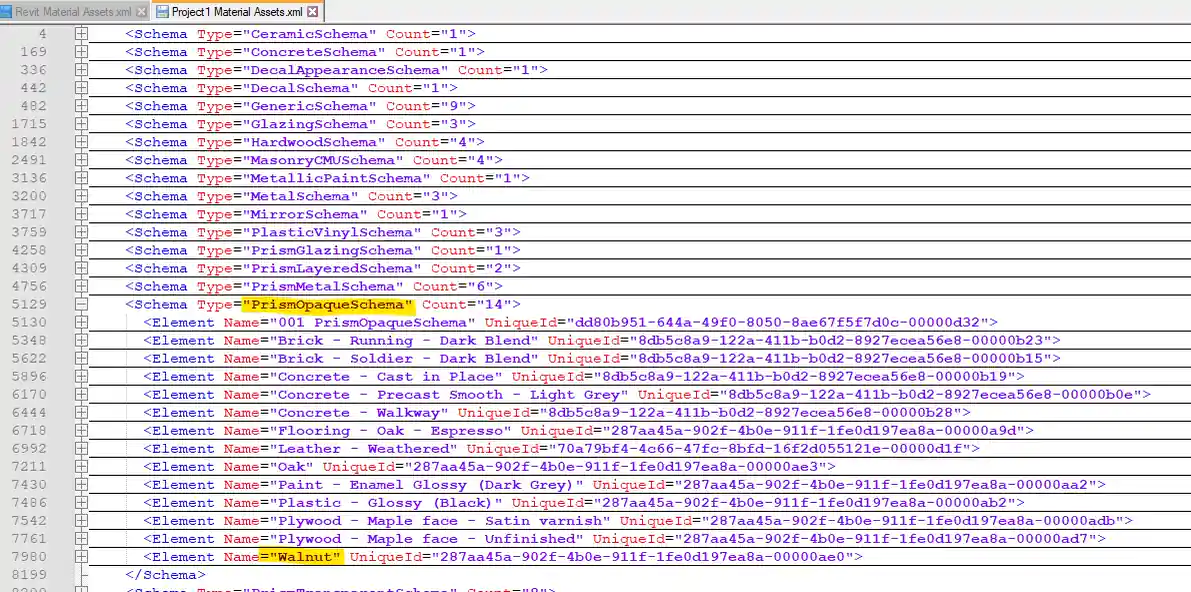
Task: Expand the MirrorSchema node
Action: [x=81, y=213]
